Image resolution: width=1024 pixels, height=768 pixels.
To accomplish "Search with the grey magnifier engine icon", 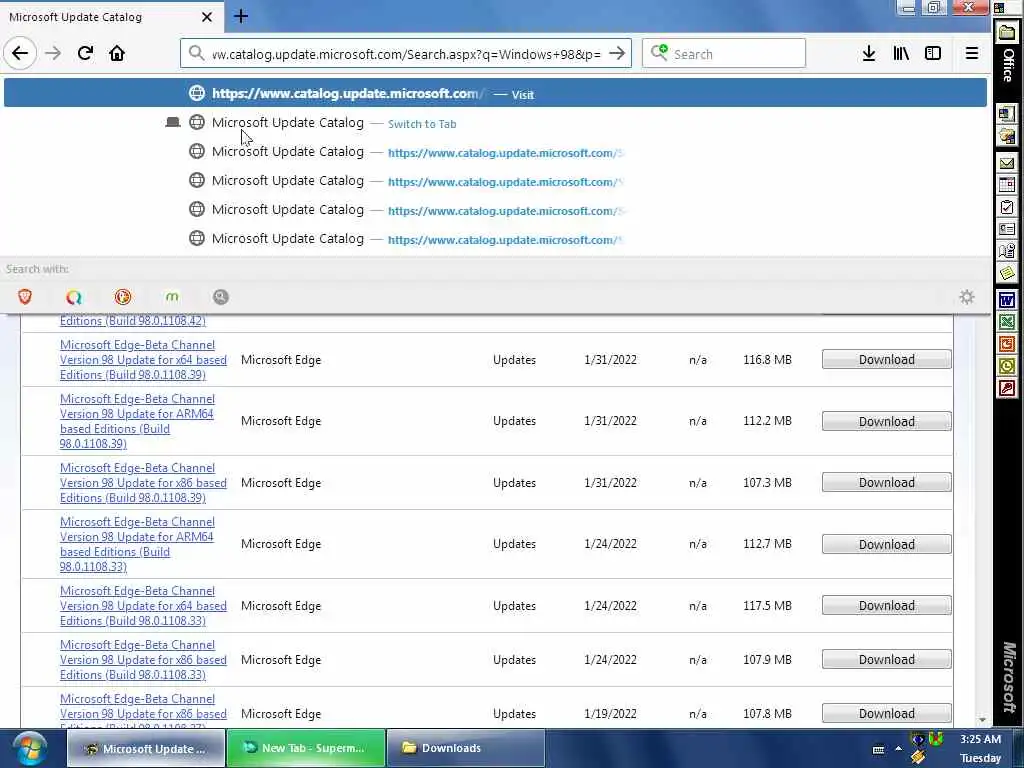I will 221,297.
